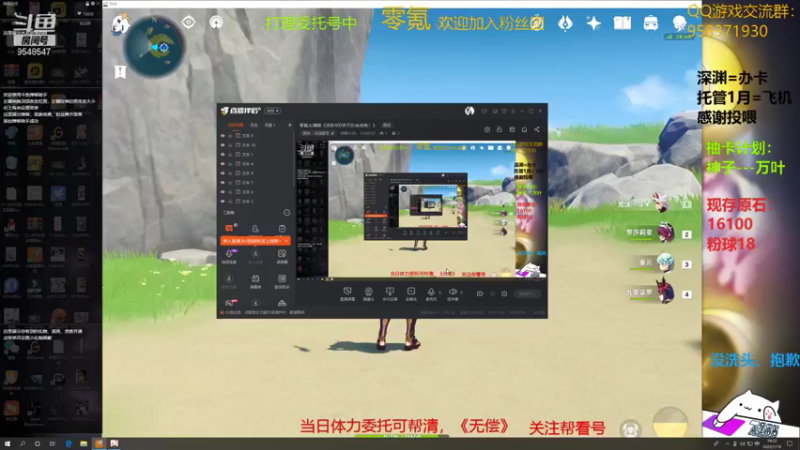This screenshot has height=450, width=800.
Task: Click the eye-shaped icon beside the minimap
Action: tap(188, 22)
